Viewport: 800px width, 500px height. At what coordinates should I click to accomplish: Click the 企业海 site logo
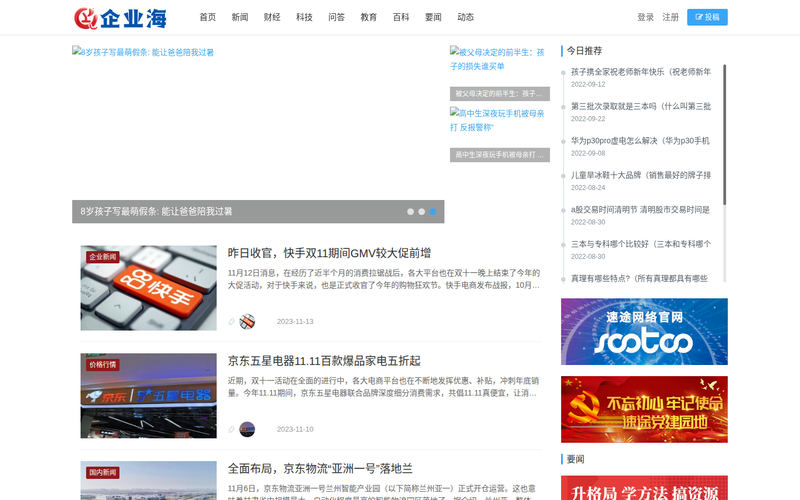tap(120, 18)
